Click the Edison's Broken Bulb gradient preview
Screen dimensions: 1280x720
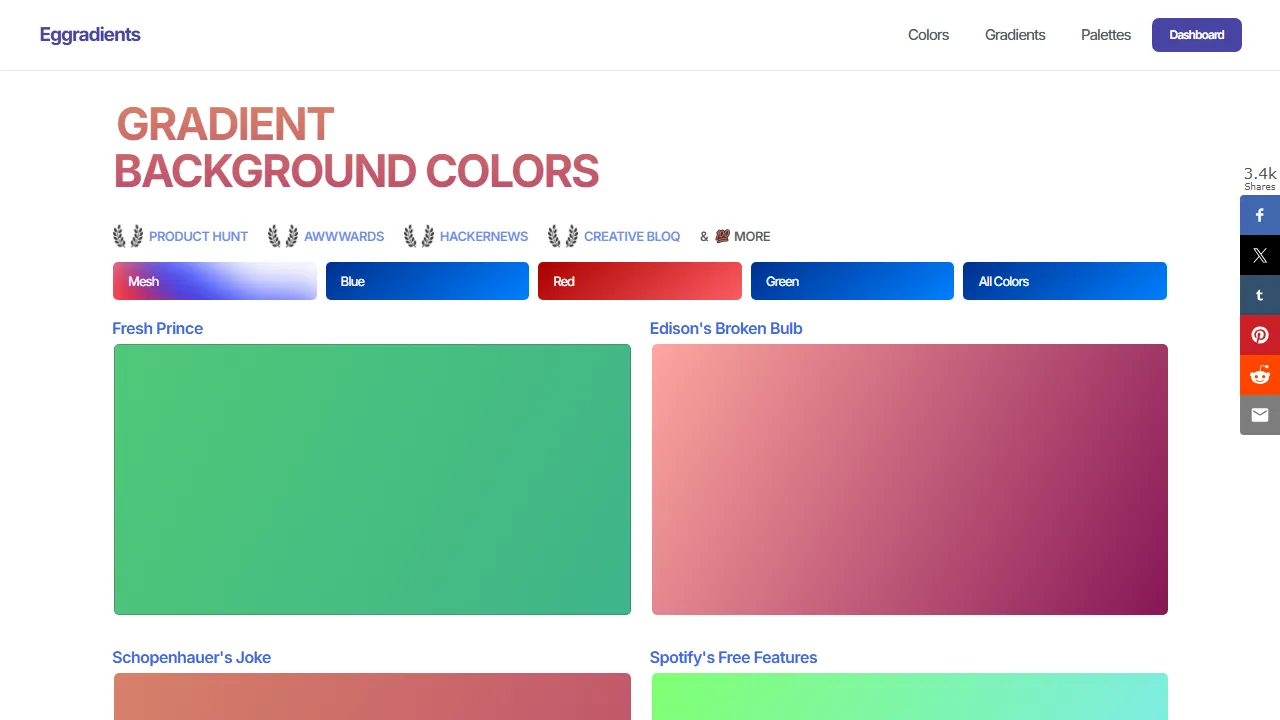coord(909,479)
